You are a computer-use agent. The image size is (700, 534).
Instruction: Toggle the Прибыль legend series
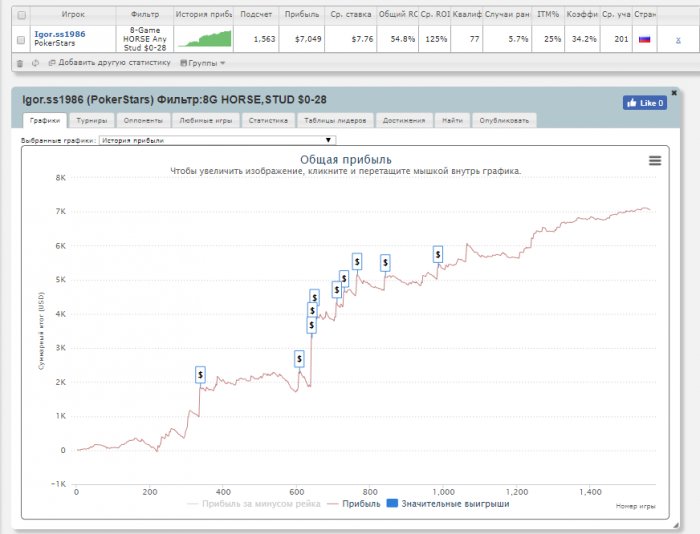(354, 504)
